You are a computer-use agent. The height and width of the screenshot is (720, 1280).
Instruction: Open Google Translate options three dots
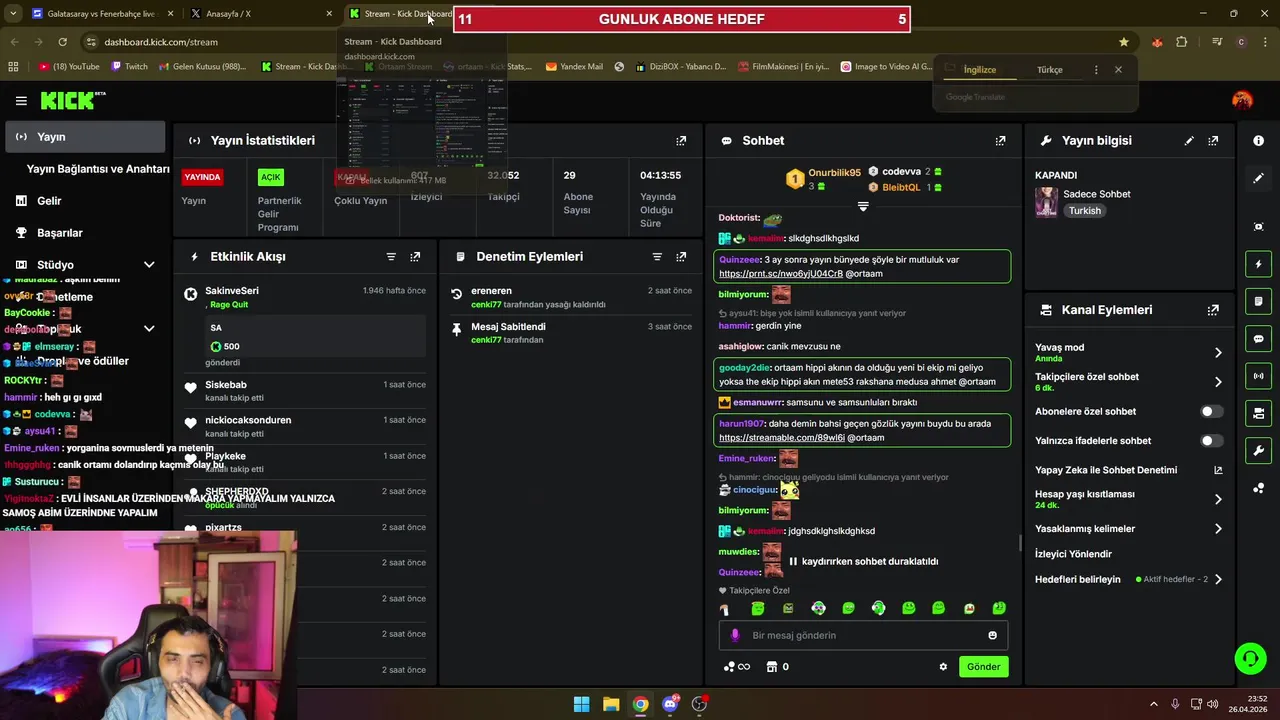1096,70
